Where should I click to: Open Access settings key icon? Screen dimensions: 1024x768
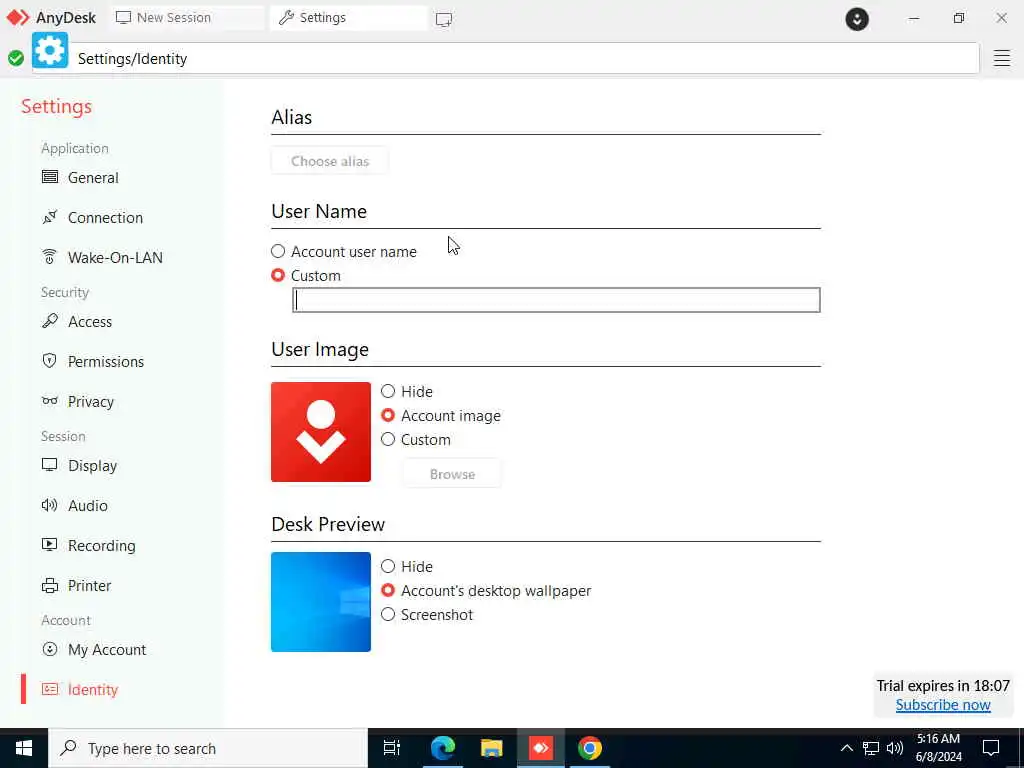tap(50, 321)
